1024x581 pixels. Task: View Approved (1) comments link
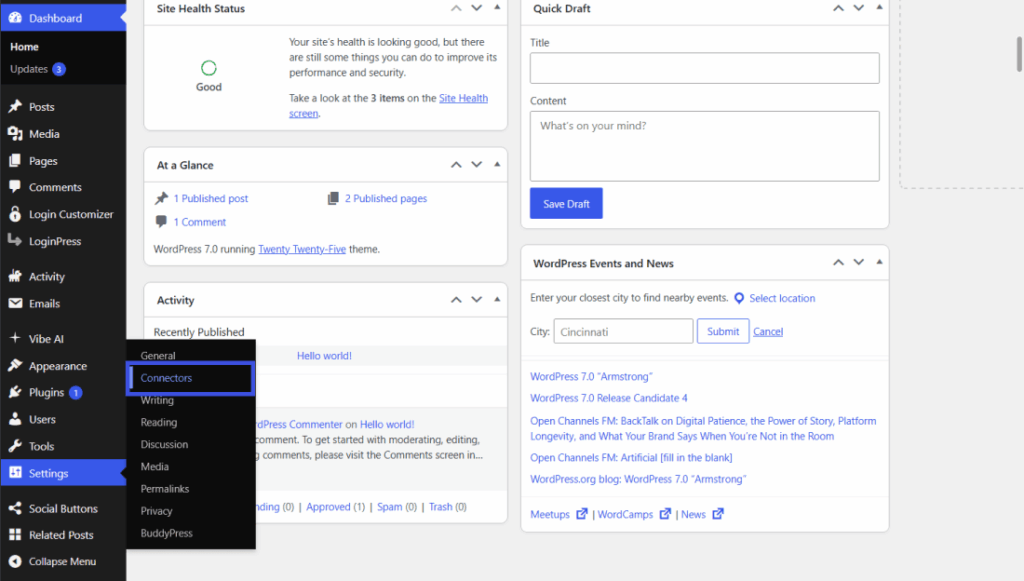pyautogui.click(x=336, y=507)
